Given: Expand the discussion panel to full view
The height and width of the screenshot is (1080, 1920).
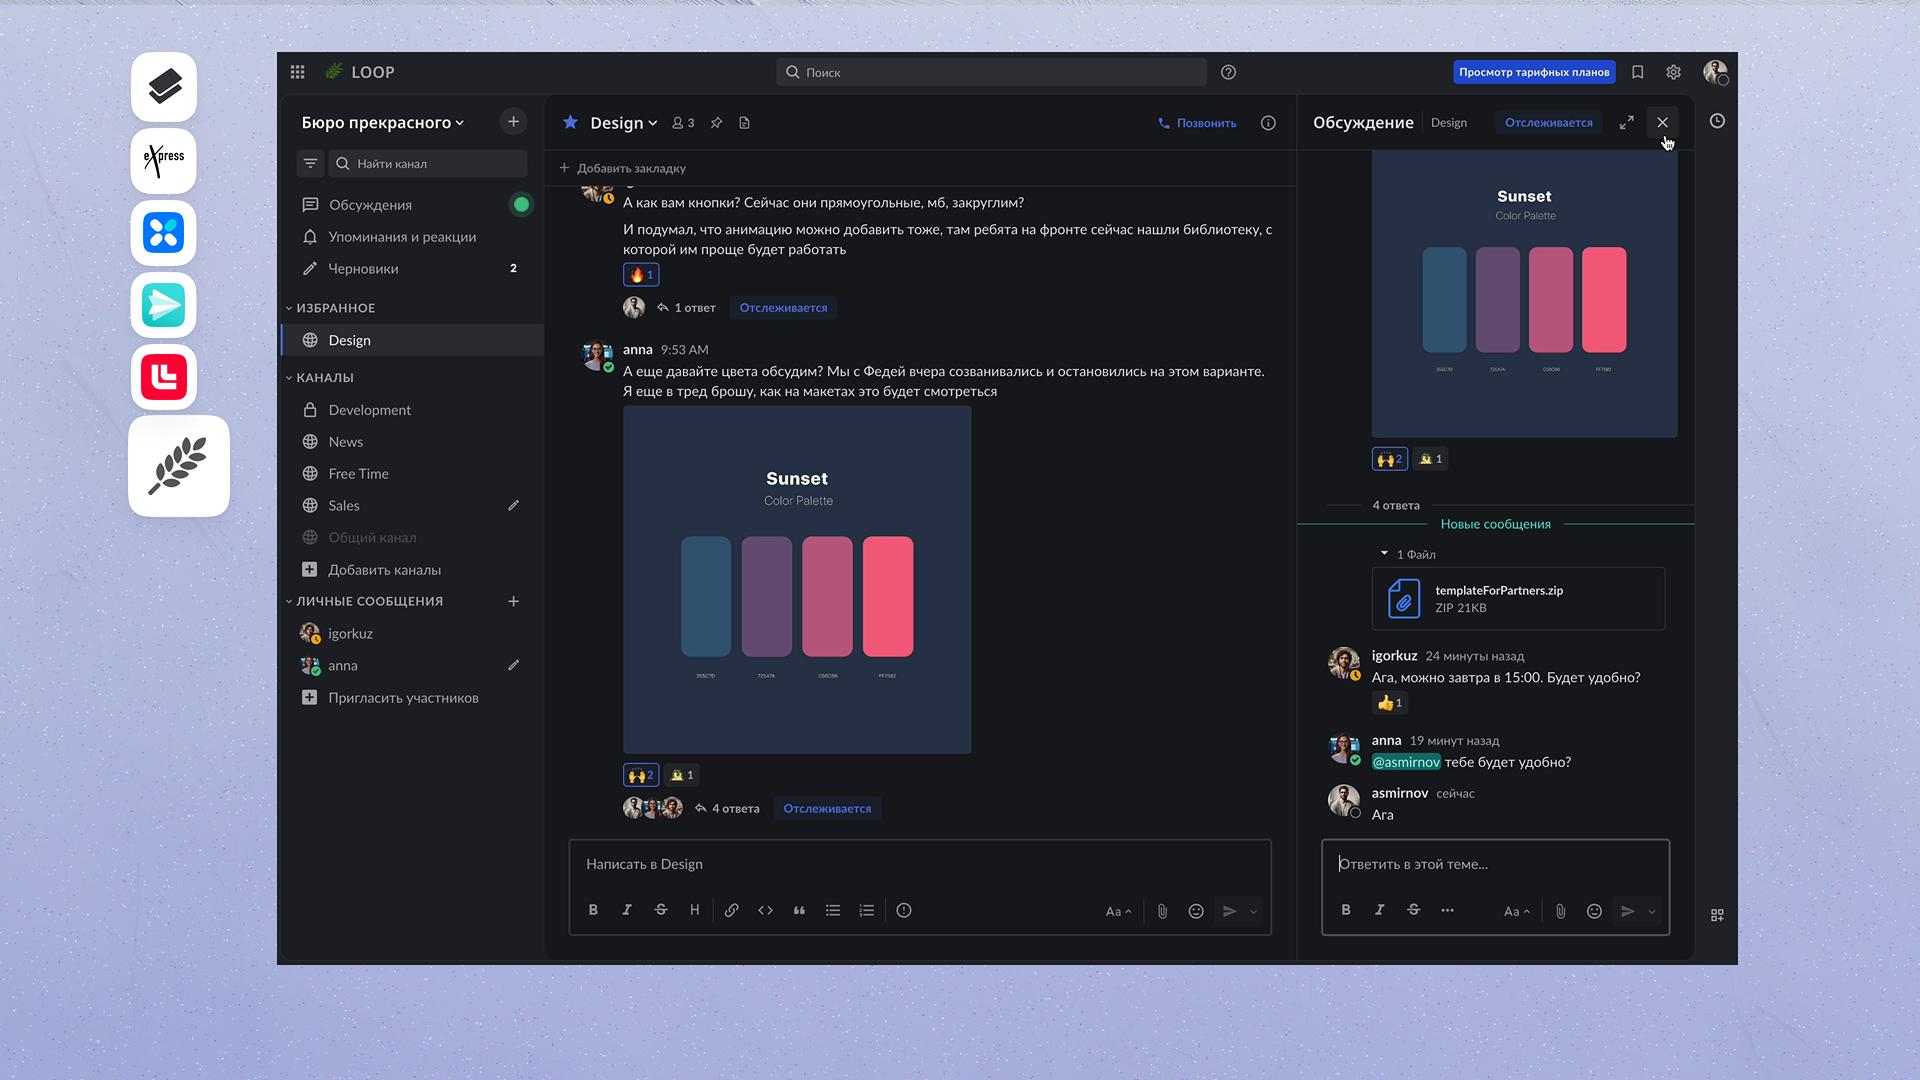Looking at the screenshot, I should 1626,122.
